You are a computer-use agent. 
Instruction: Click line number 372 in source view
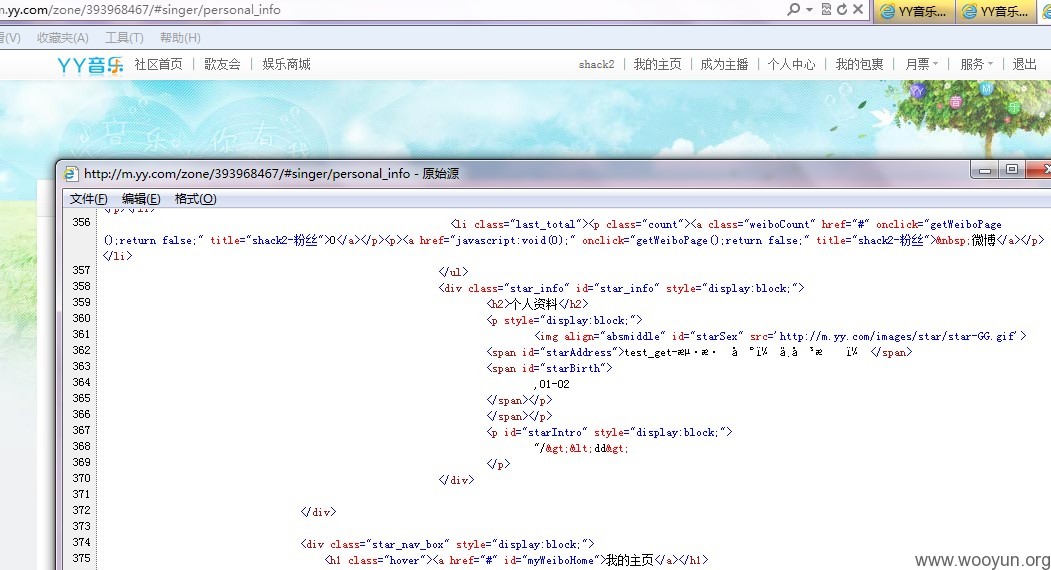click(81, 510)
